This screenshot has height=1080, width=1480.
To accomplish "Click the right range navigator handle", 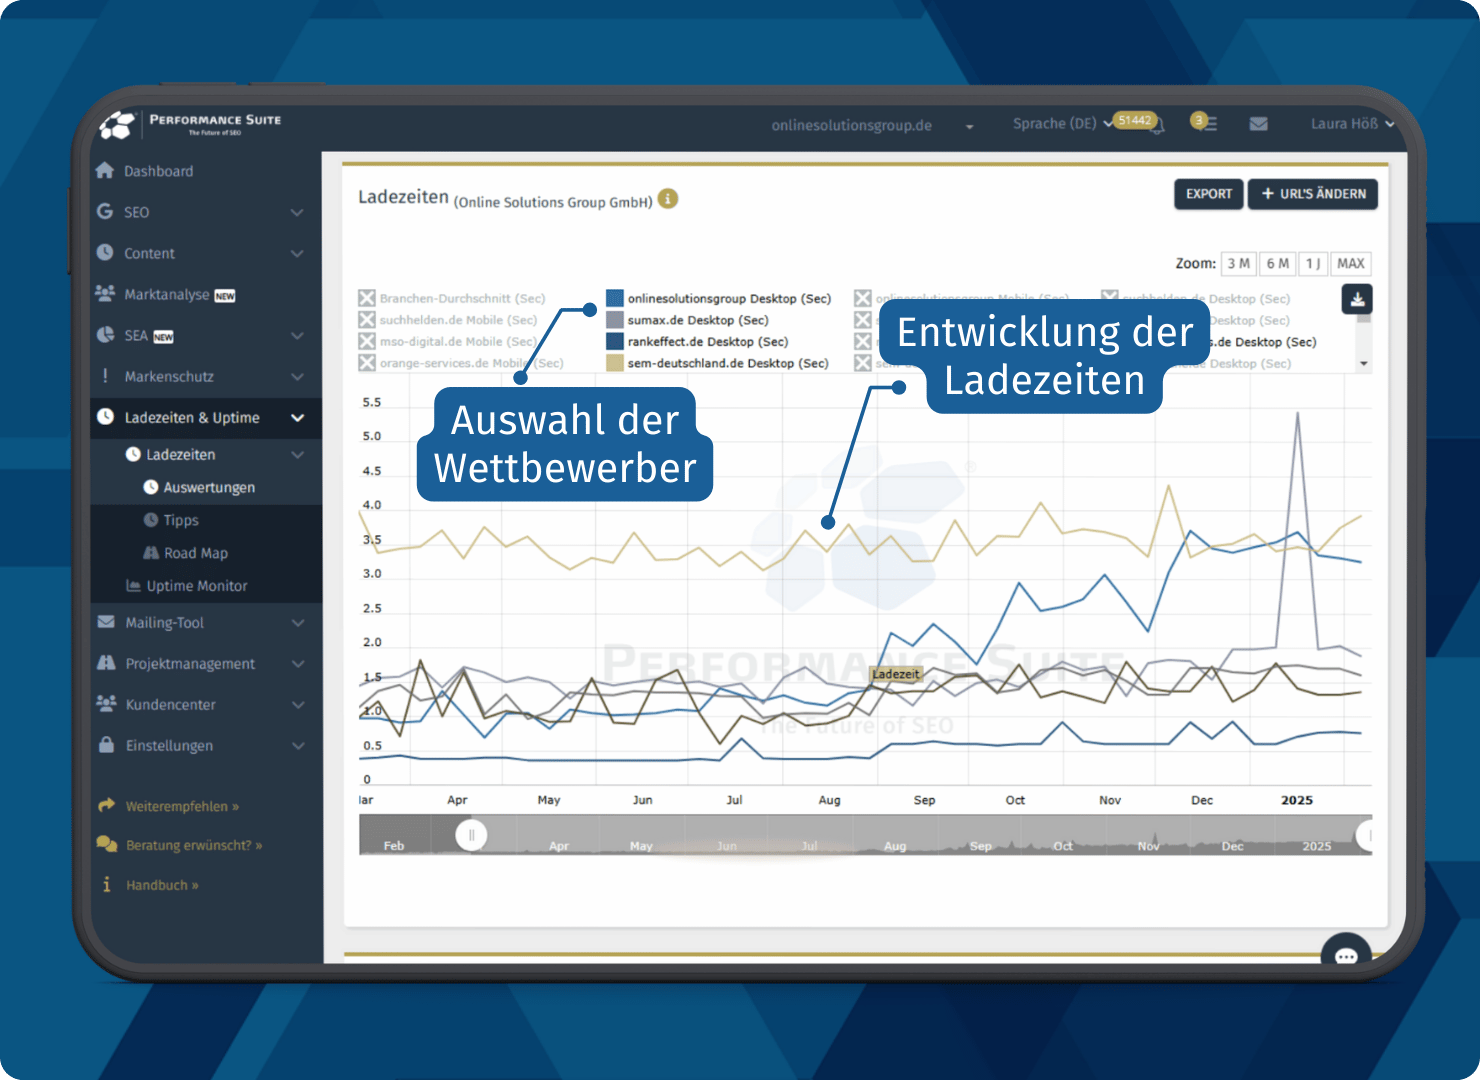I will (x=1366, y=834).
